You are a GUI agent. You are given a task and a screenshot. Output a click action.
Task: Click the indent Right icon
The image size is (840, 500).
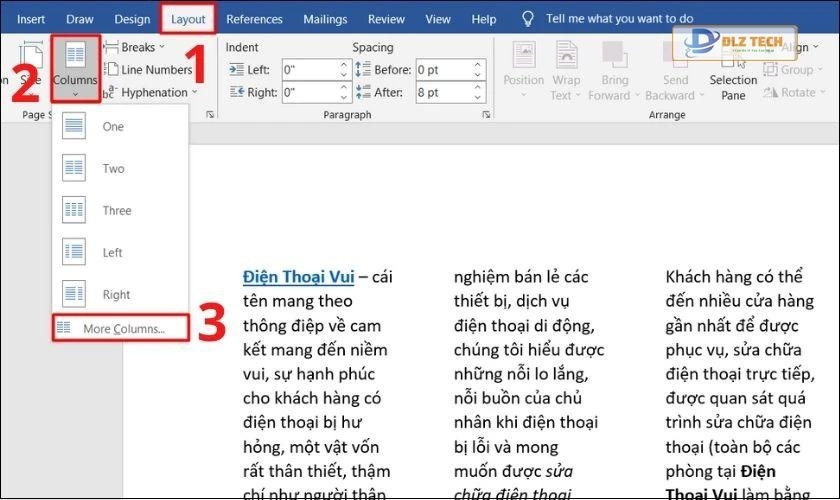[236, 92]
